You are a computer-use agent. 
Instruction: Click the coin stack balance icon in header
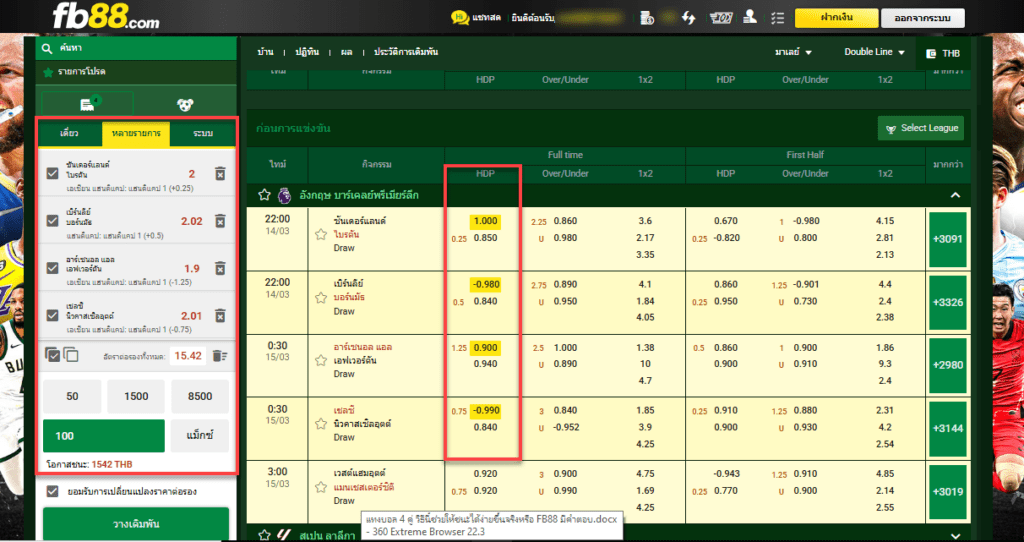coord(647,18)
